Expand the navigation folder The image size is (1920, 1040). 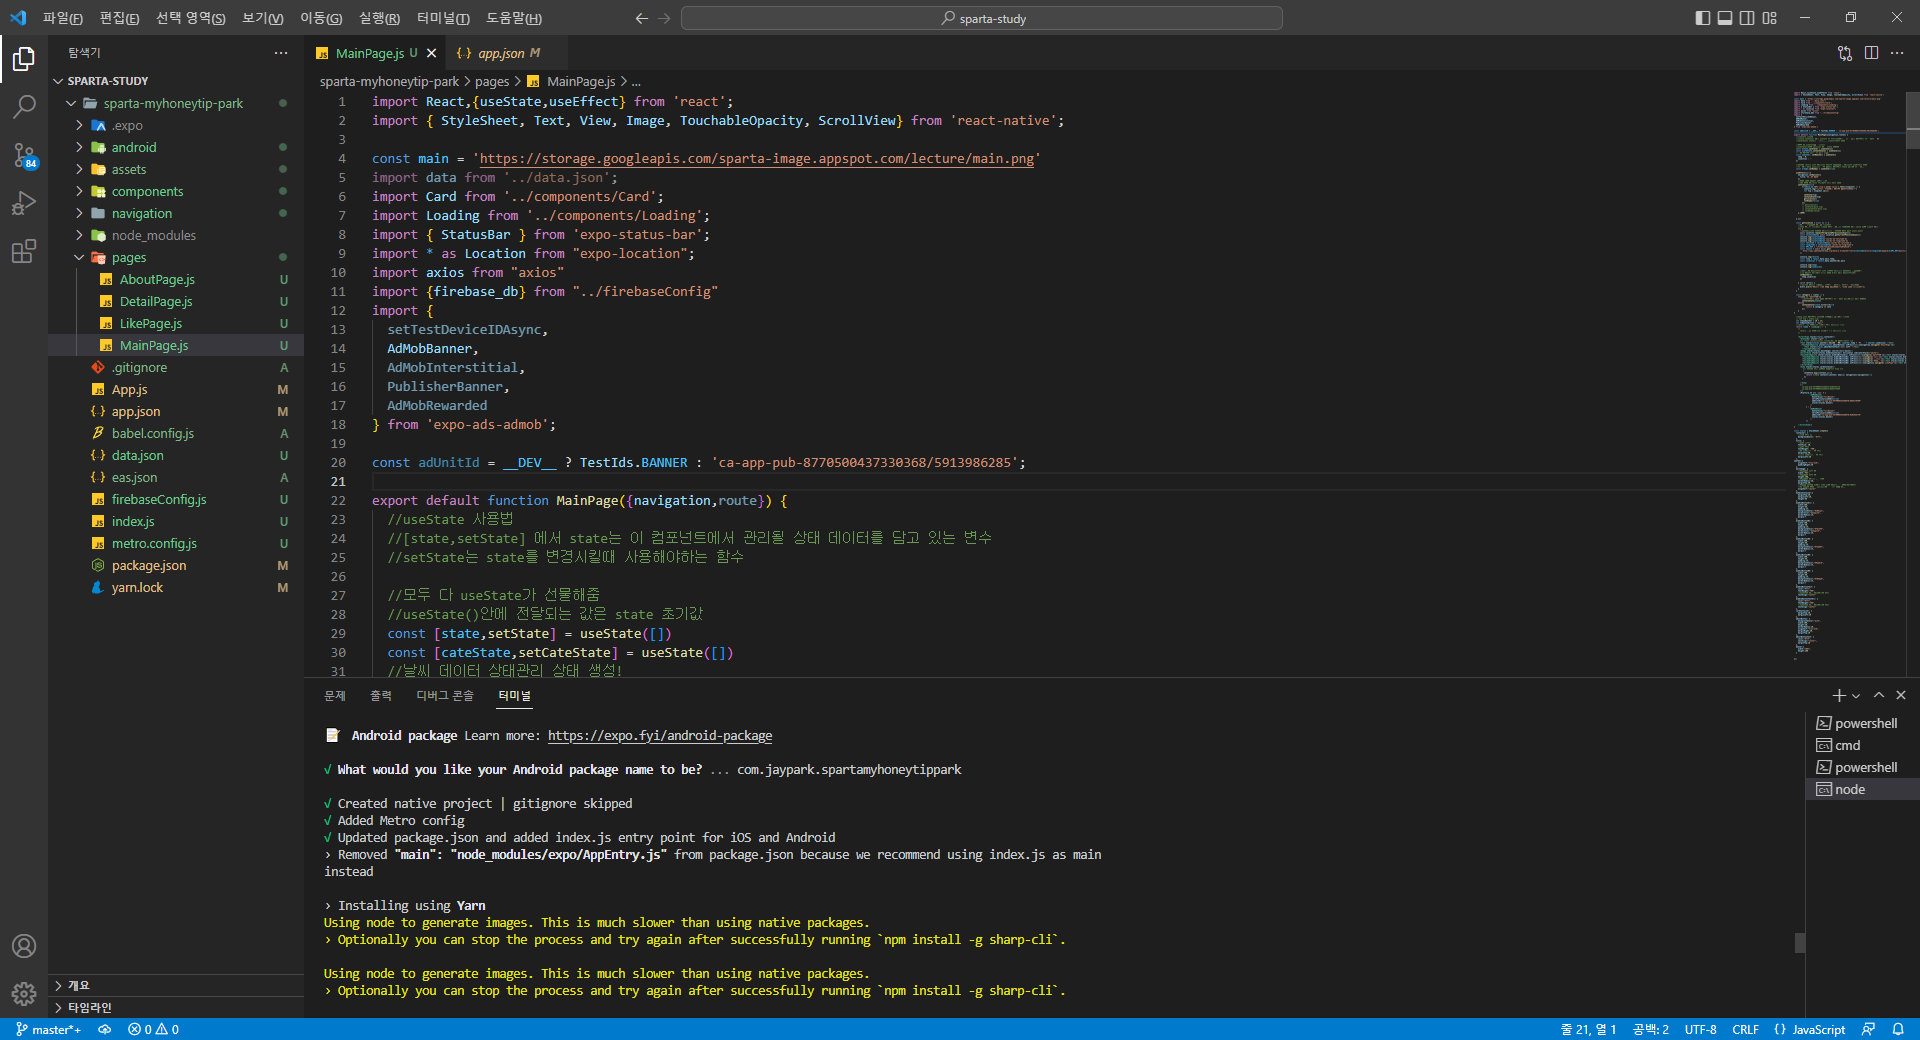tap(176, 213)
